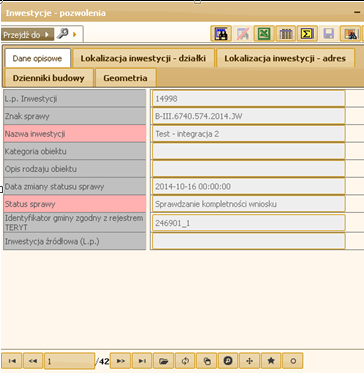Export data with the Excel icon
This screenshot has height=373, width=364.
[264, 34]
